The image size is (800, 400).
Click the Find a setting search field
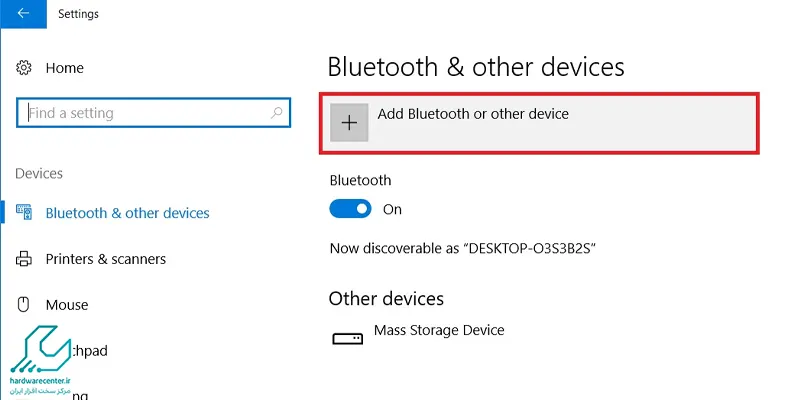154,113
